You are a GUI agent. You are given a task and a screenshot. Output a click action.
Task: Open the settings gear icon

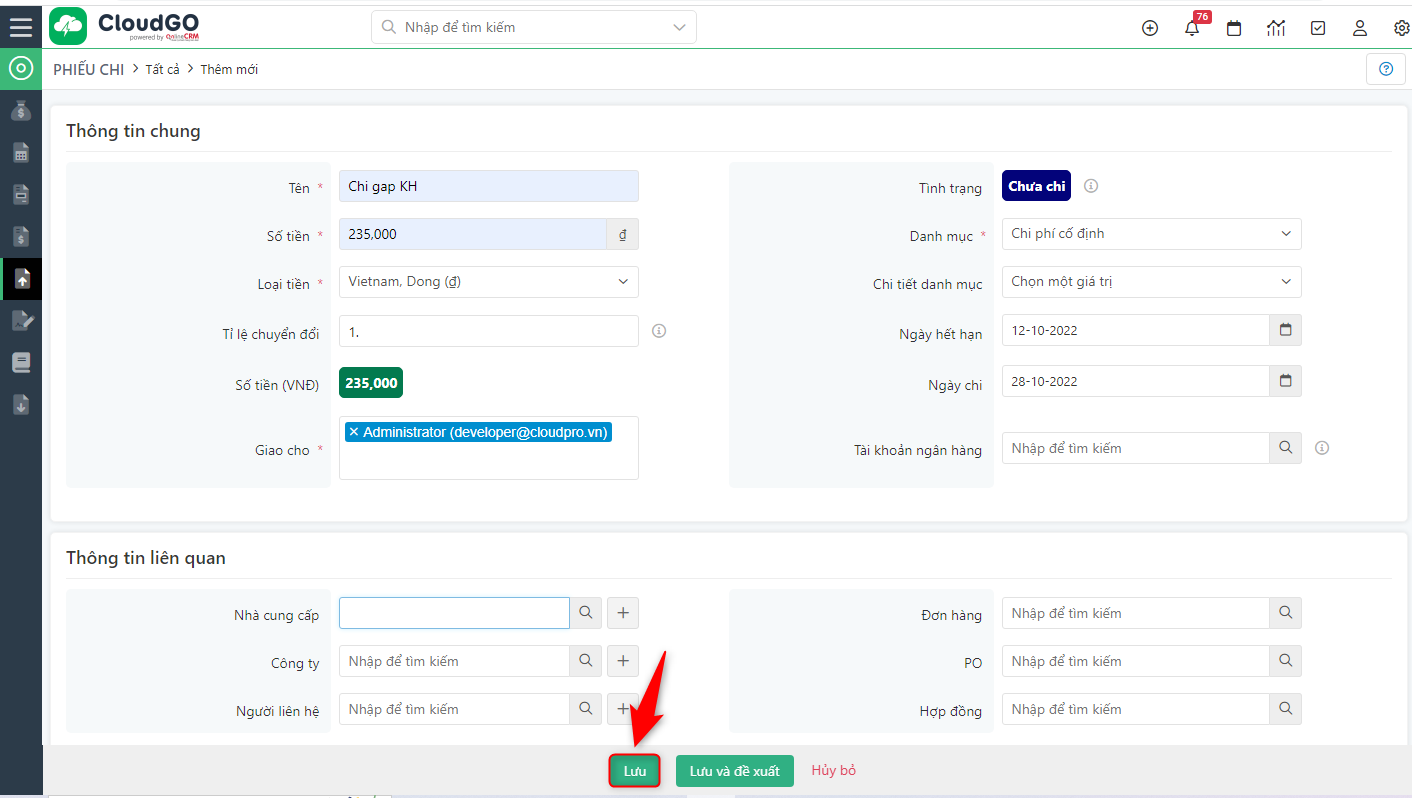pyautogui.click(x=1401, y=28)
